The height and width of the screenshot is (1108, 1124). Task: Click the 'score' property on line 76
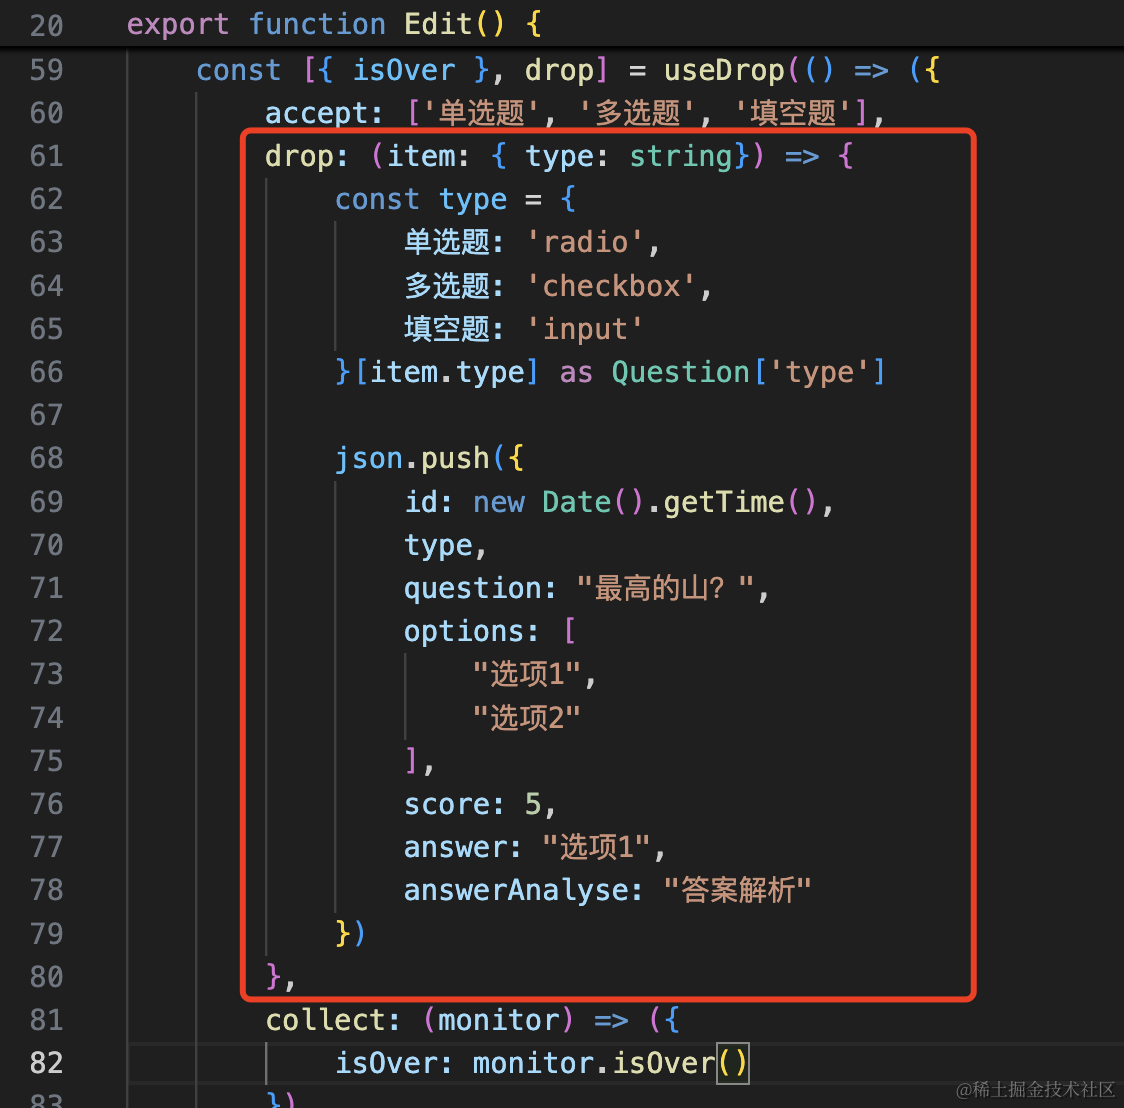446,804
